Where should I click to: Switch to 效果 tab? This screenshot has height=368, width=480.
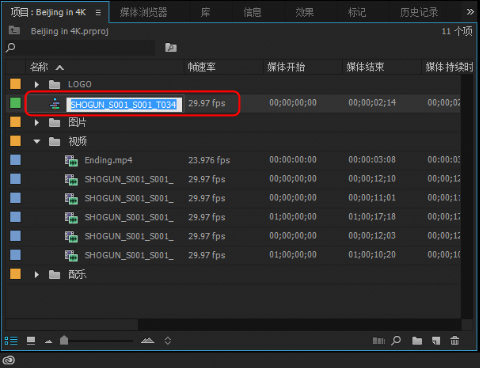pos(304,13)
